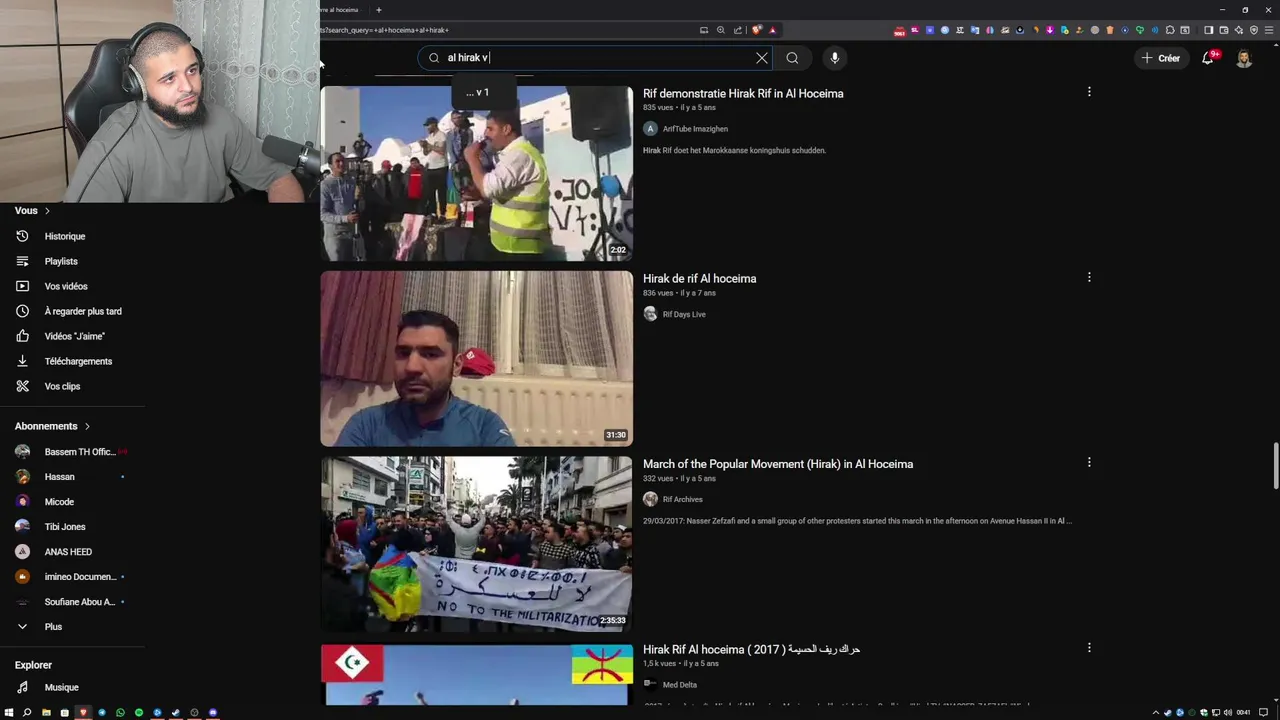The image size is (1280, 720).
Task: Open options menu for Hirak de rif video
Action: click(1089, 277)
